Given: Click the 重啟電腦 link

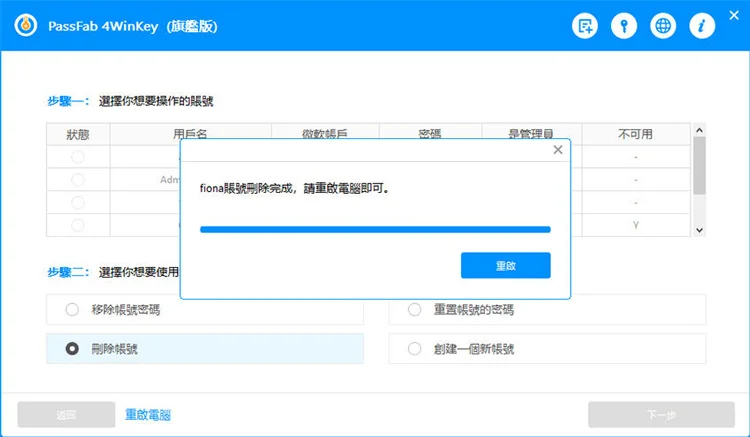Looking at the screenshot, I should (x=148, y=415).
